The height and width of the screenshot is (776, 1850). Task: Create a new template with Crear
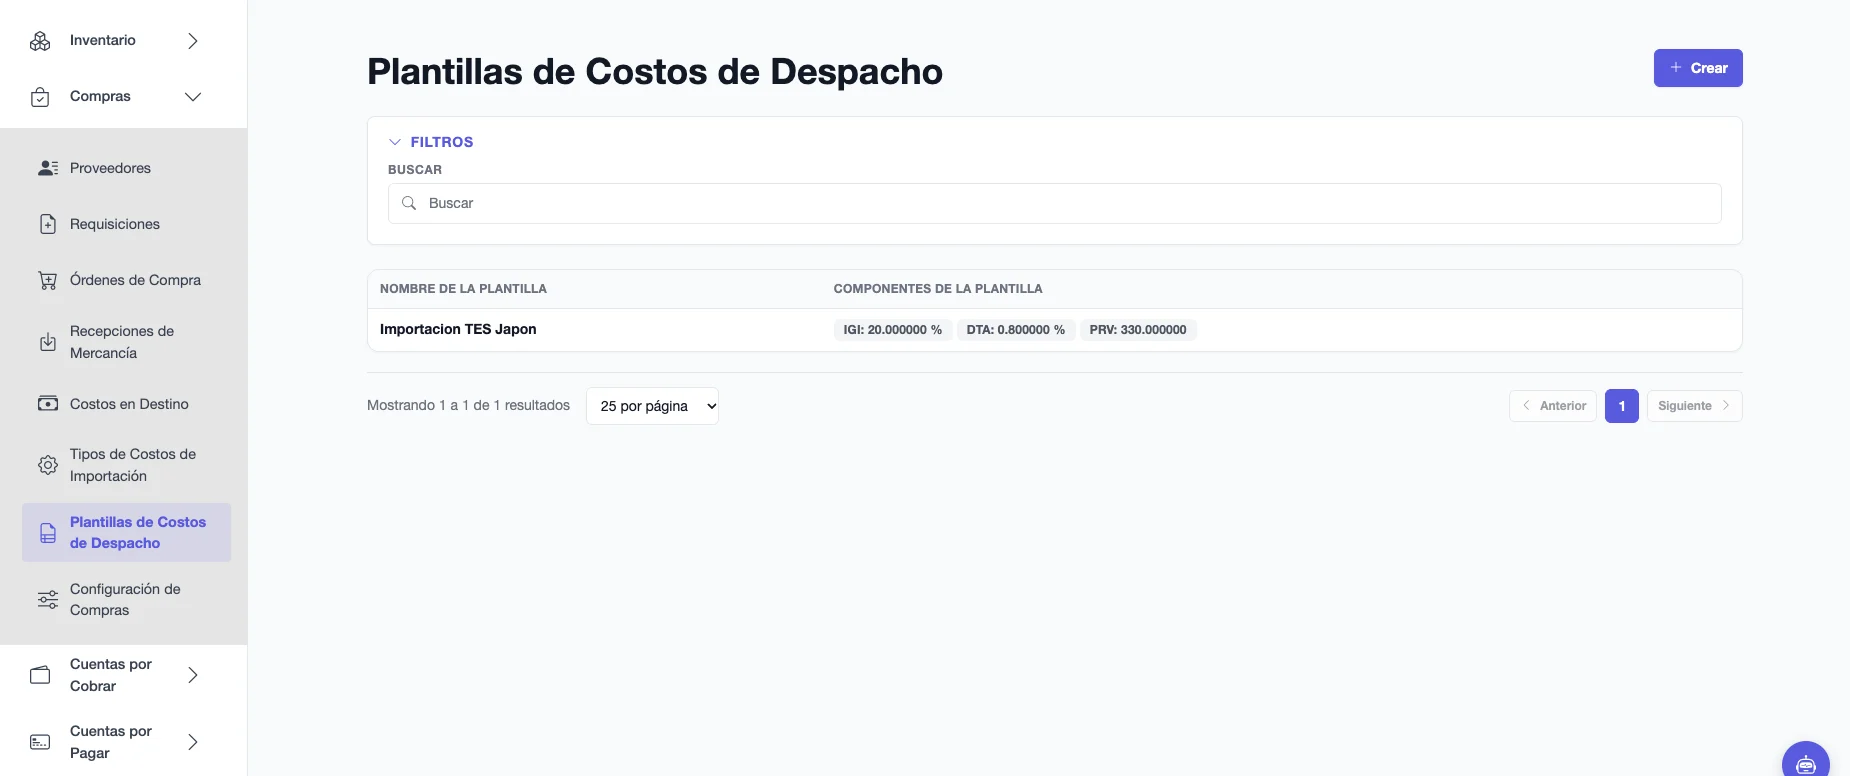point(1698,68)
